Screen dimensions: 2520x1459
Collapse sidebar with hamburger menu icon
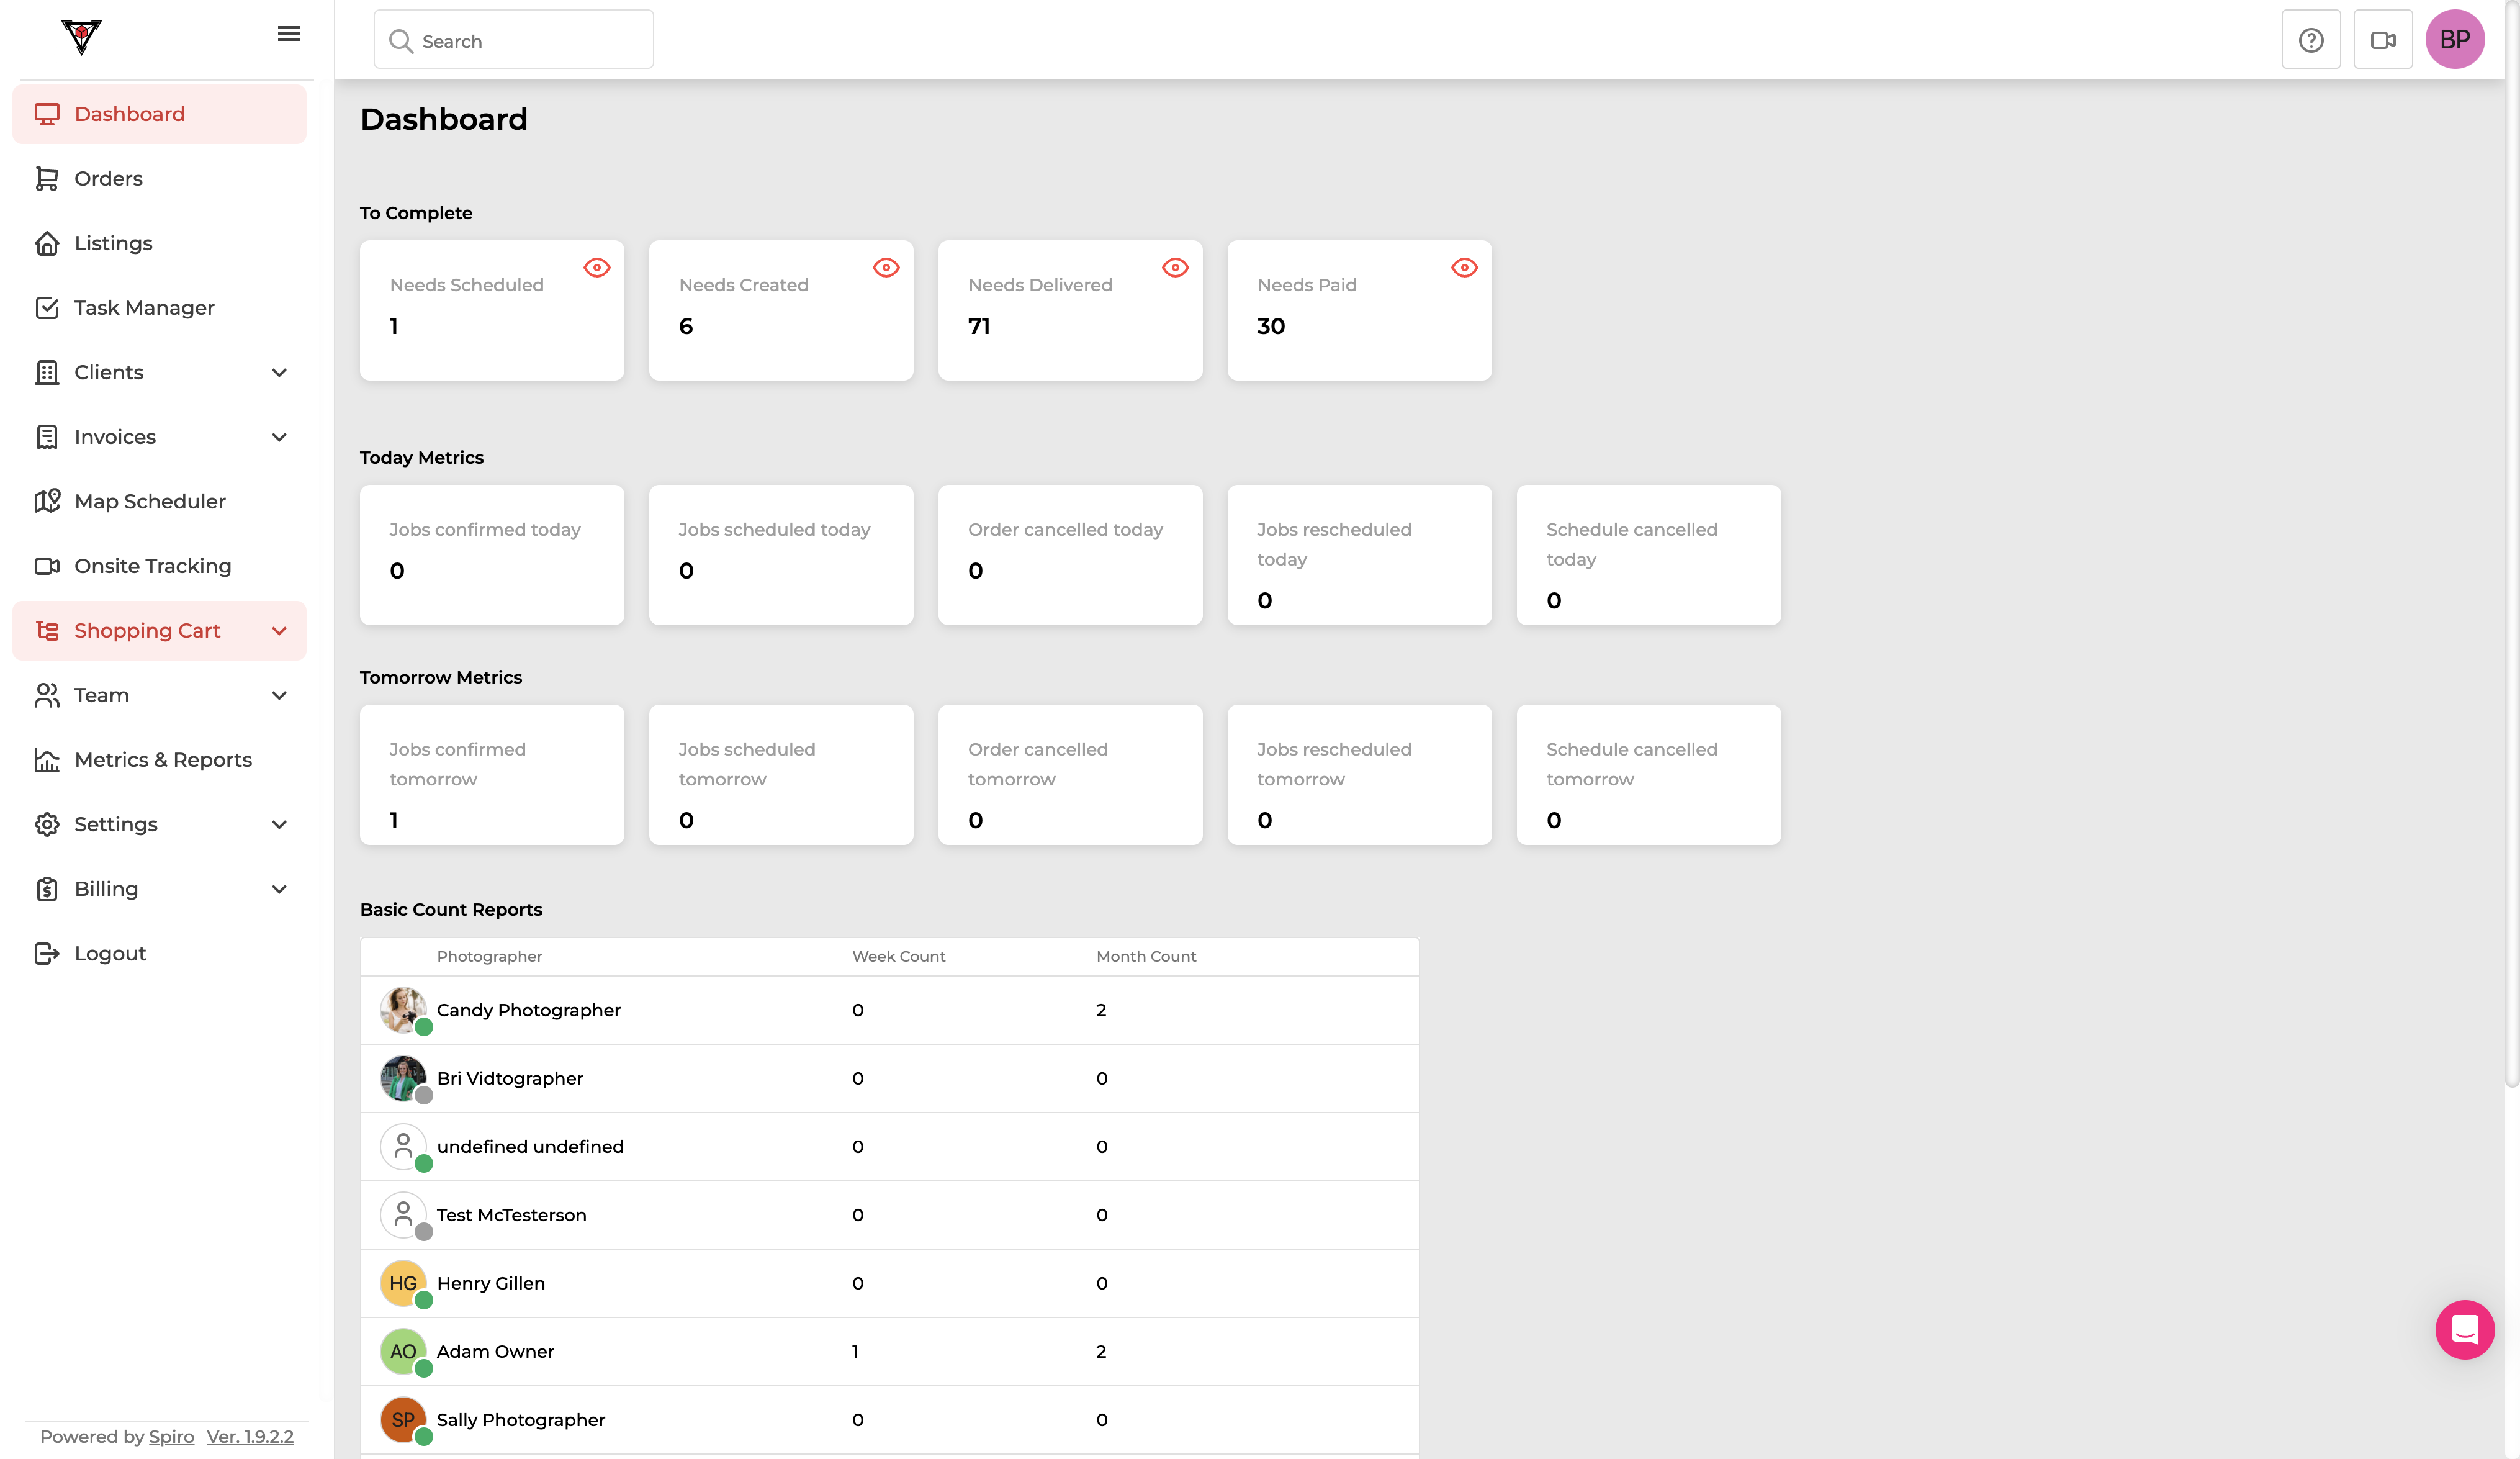289,34
